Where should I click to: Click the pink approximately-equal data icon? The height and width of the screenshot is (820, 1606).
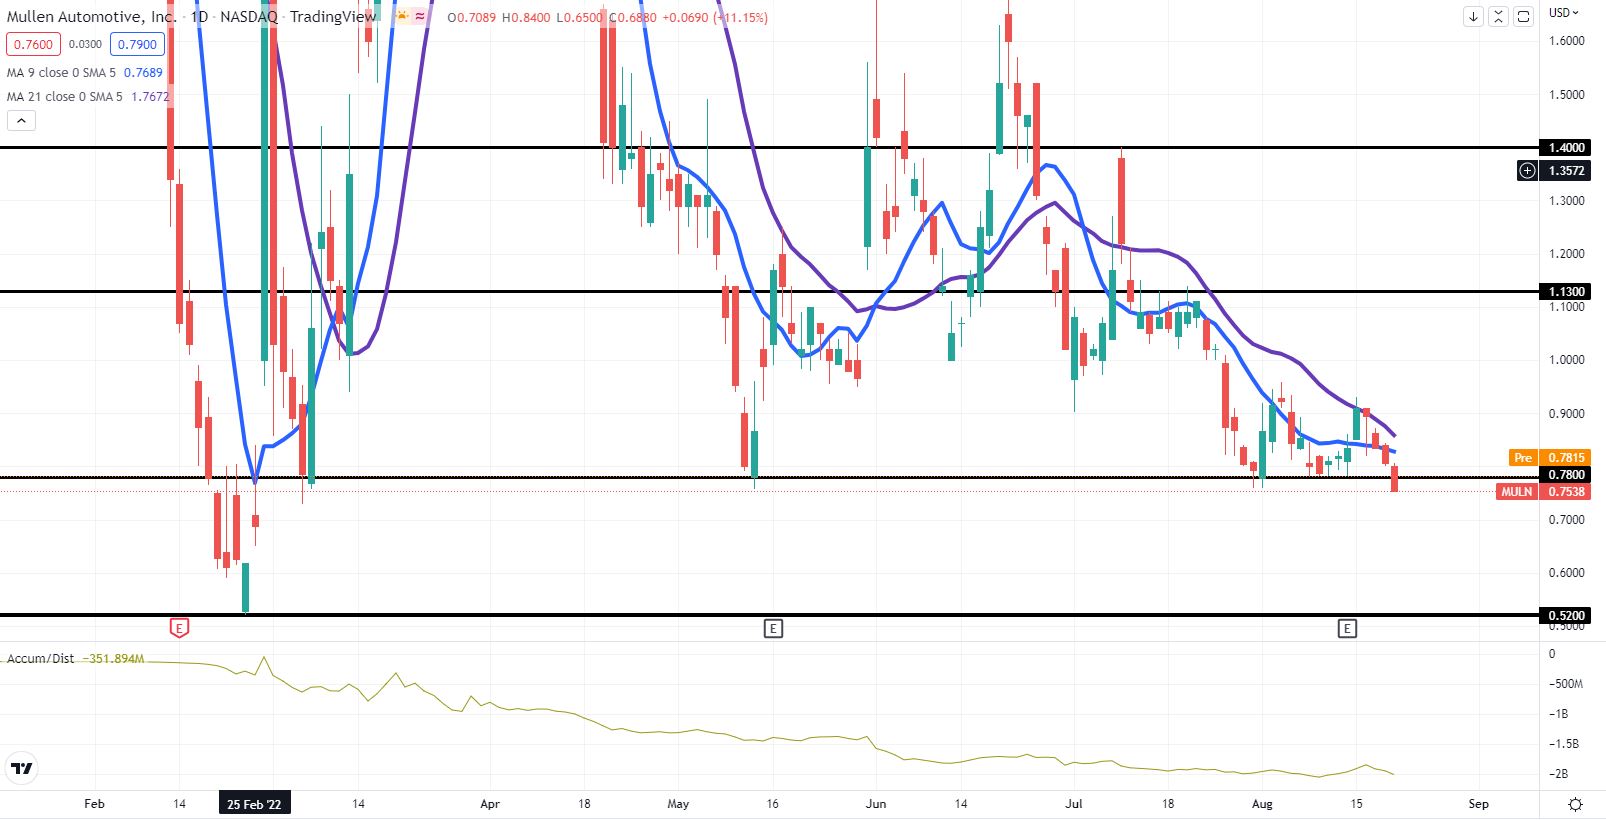pos(419,17)
